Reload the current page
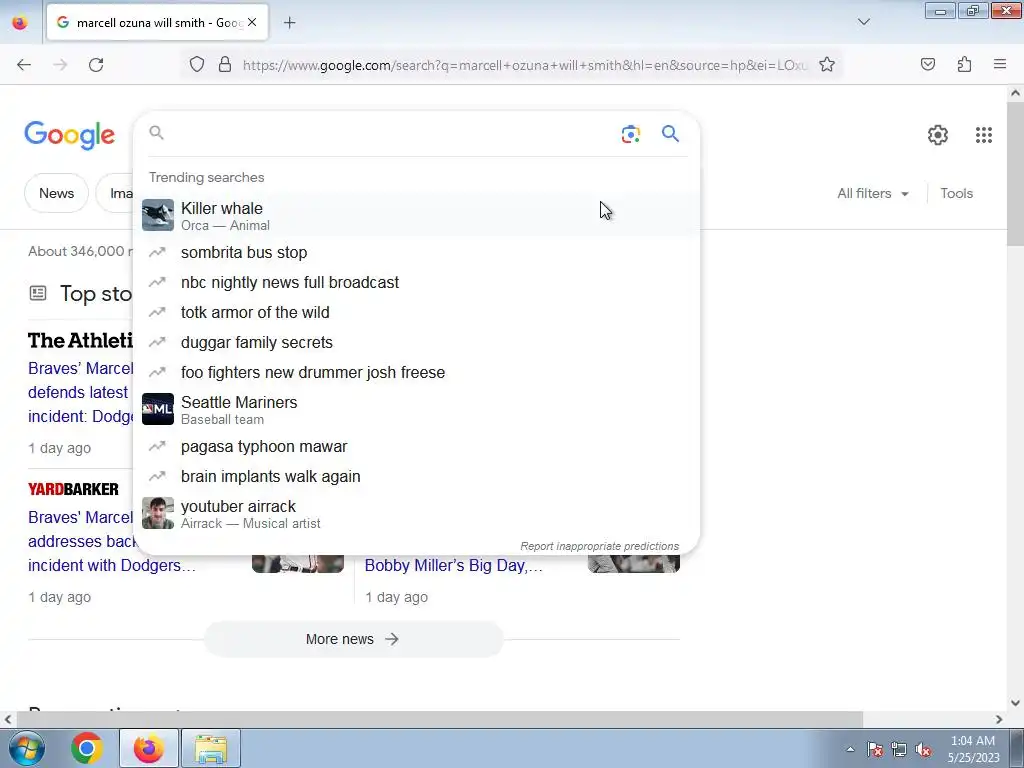 click(96, 65)
